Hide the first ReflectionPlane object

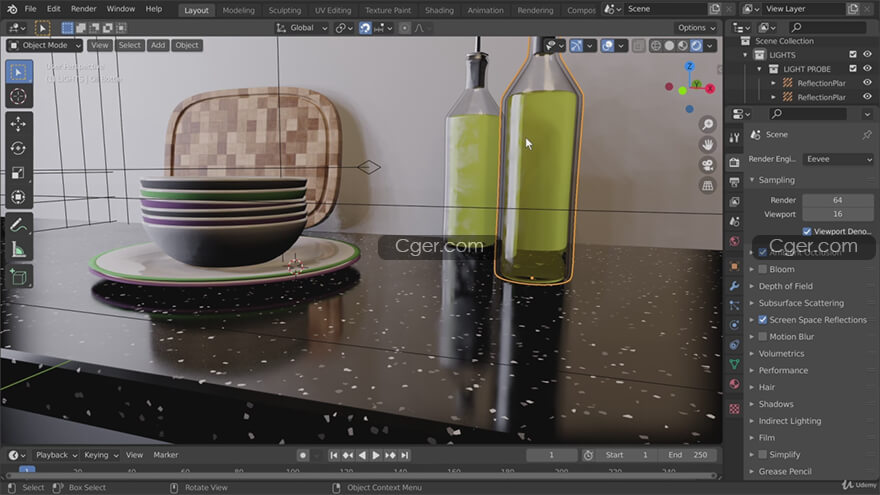[x=867, y=82]
